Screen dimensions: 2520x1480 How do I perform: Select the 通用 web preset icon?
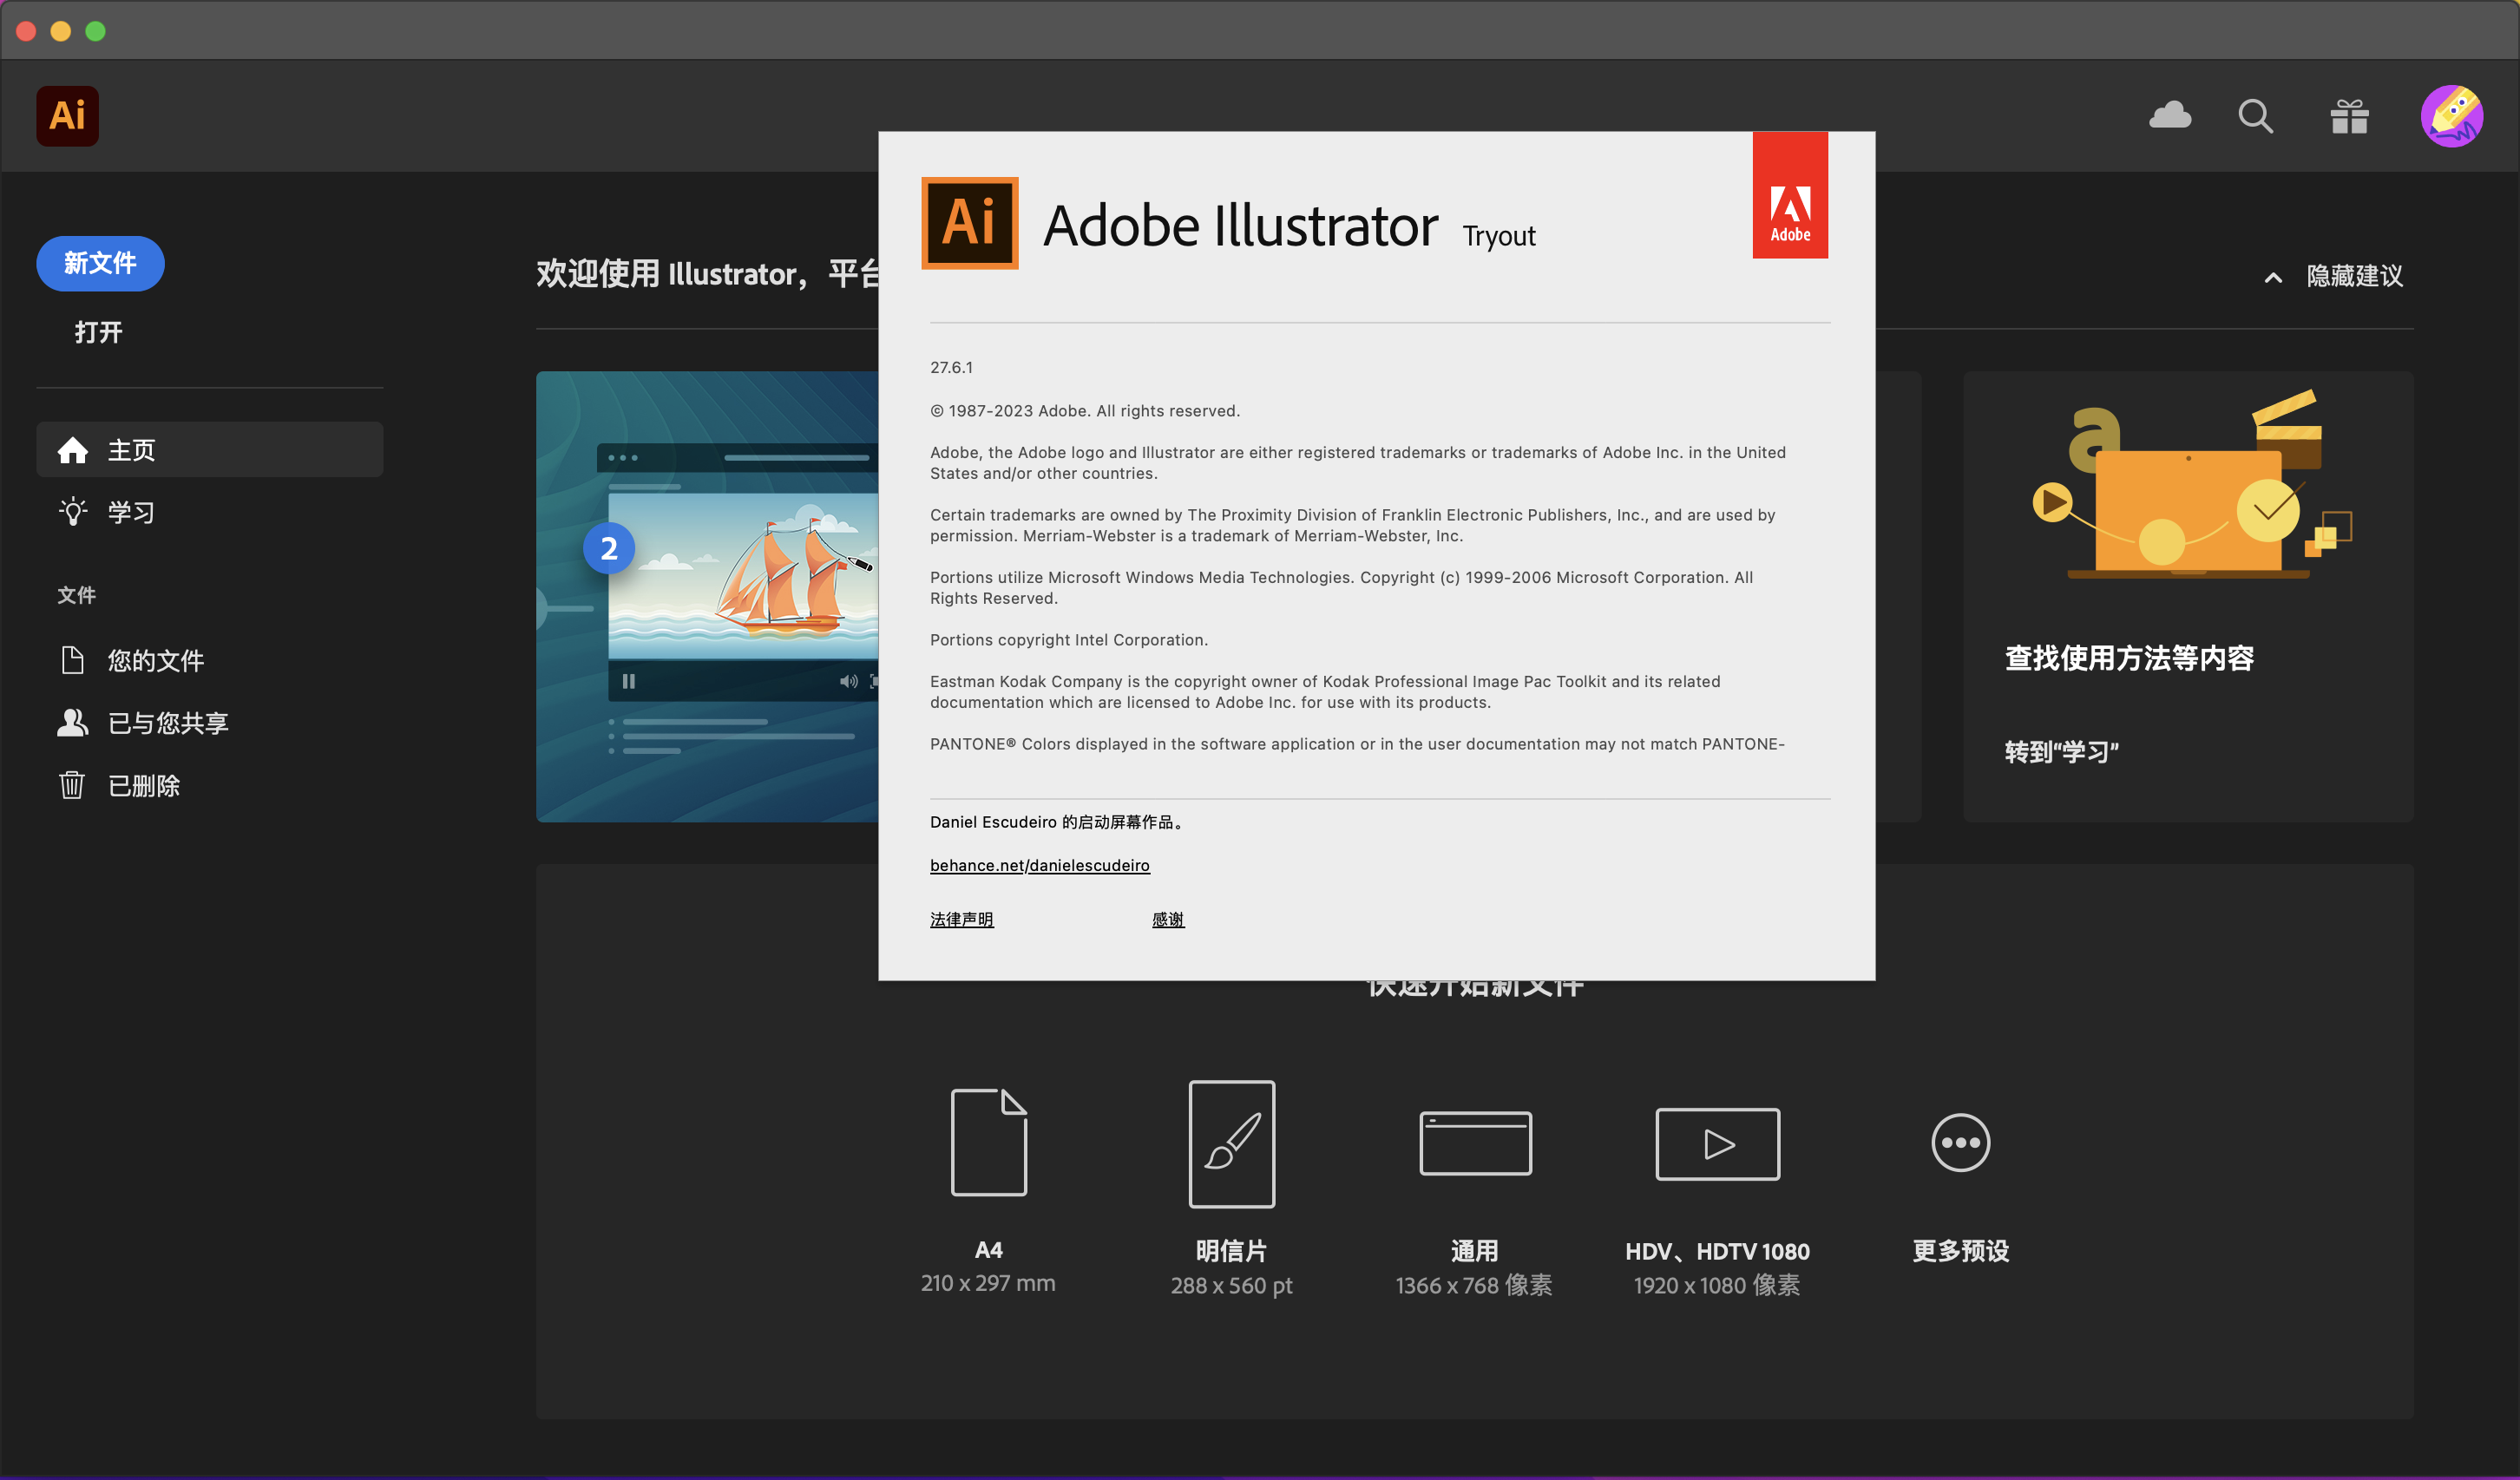[1475, 1143]
